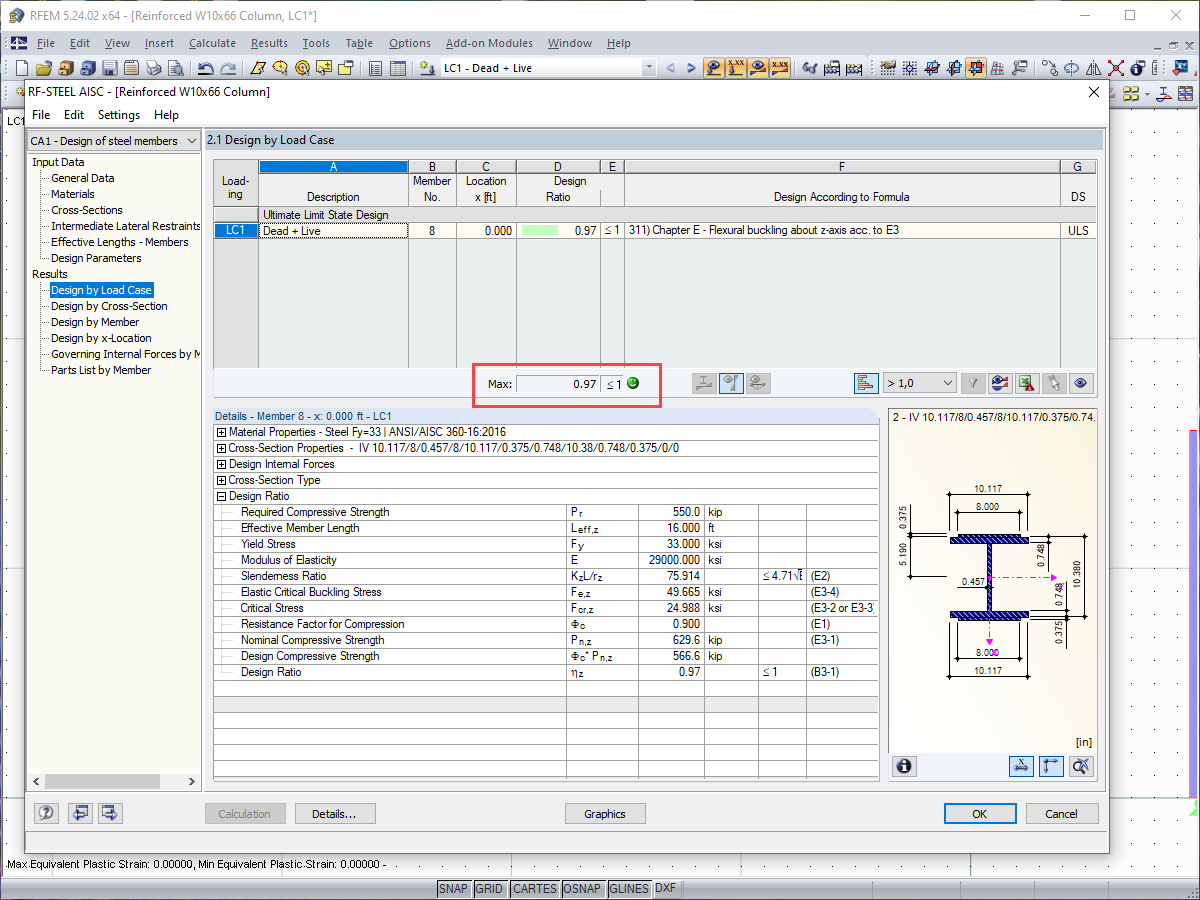Click the filter funnel icon below table
This screenshot has width=1200, height=900.
tap(973, 383)
